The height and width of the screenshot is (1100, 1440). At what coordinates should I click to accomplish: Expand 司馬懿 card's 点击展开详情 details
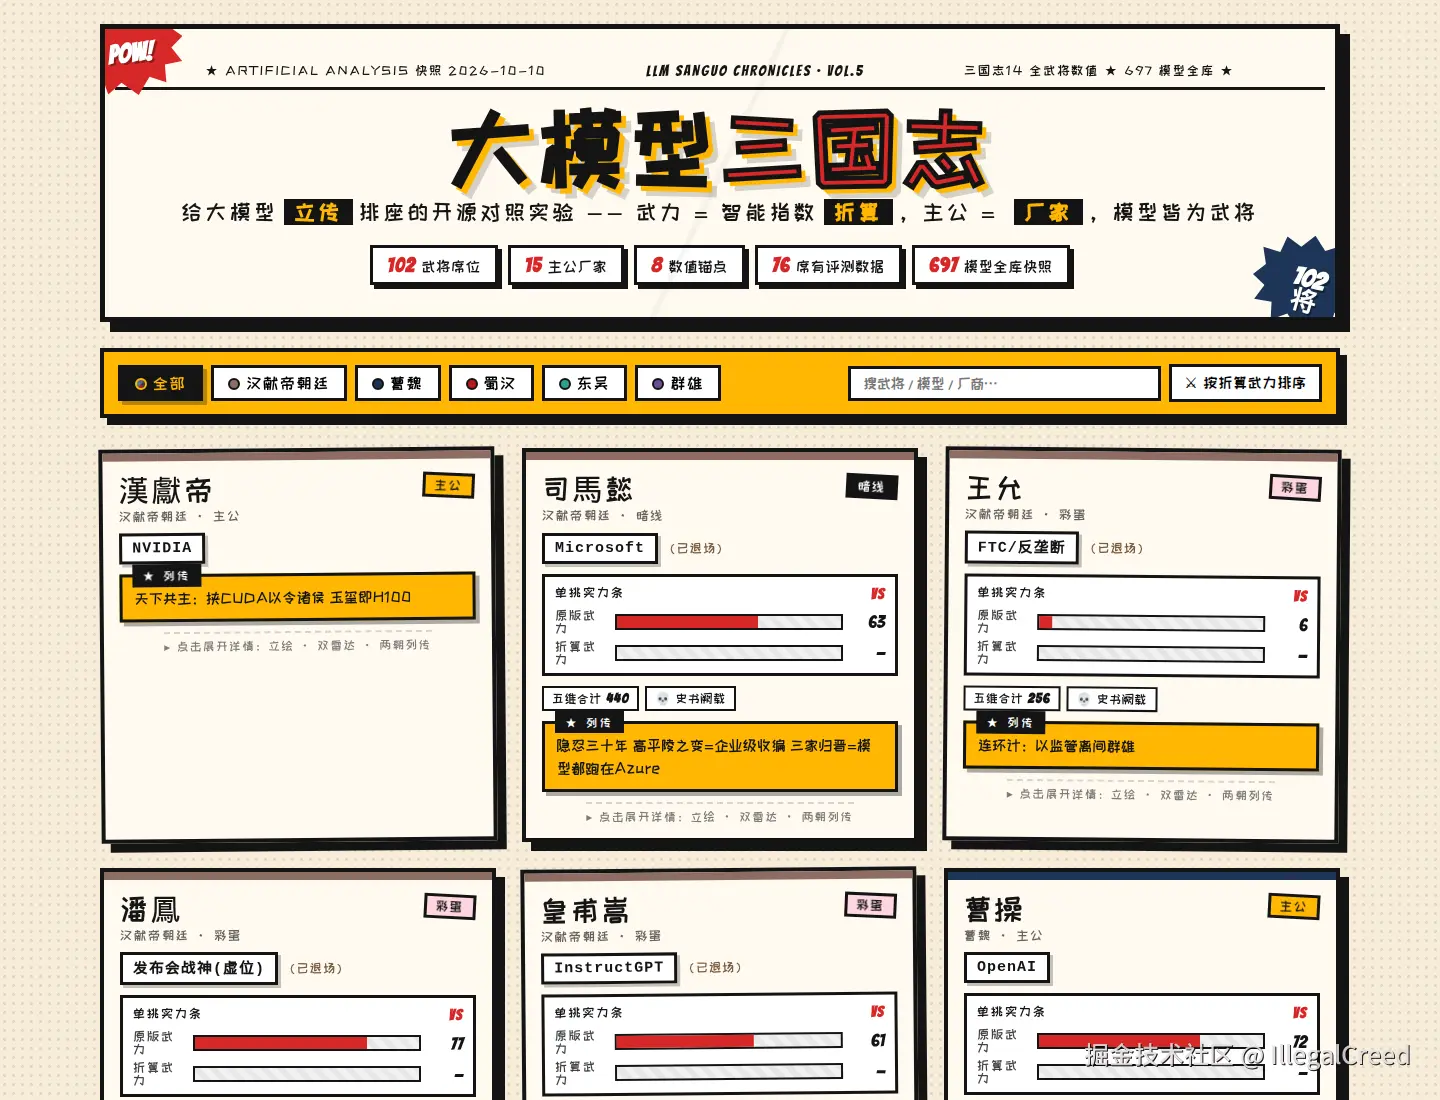(719, 817)
